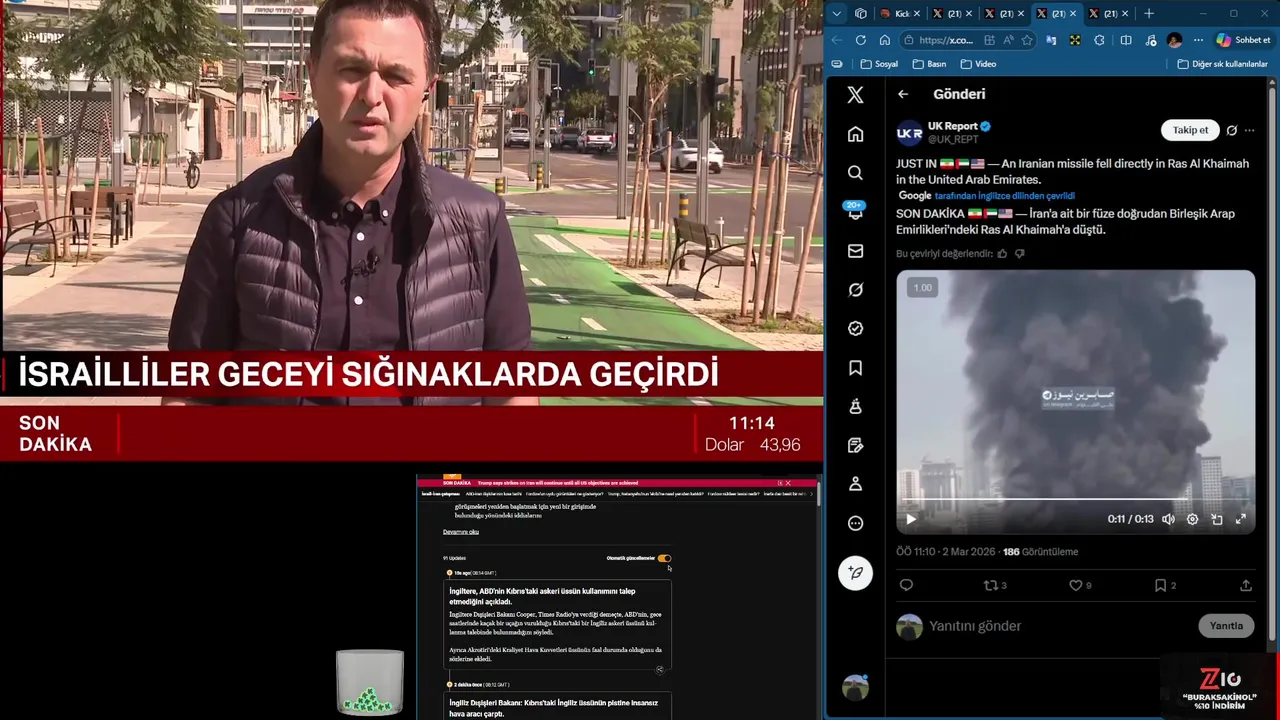Image resolution: width=1280 pixels, height=720 pixels.
Task: Click the Grok icon next to Takip et
Action: tap(1232, 130)
